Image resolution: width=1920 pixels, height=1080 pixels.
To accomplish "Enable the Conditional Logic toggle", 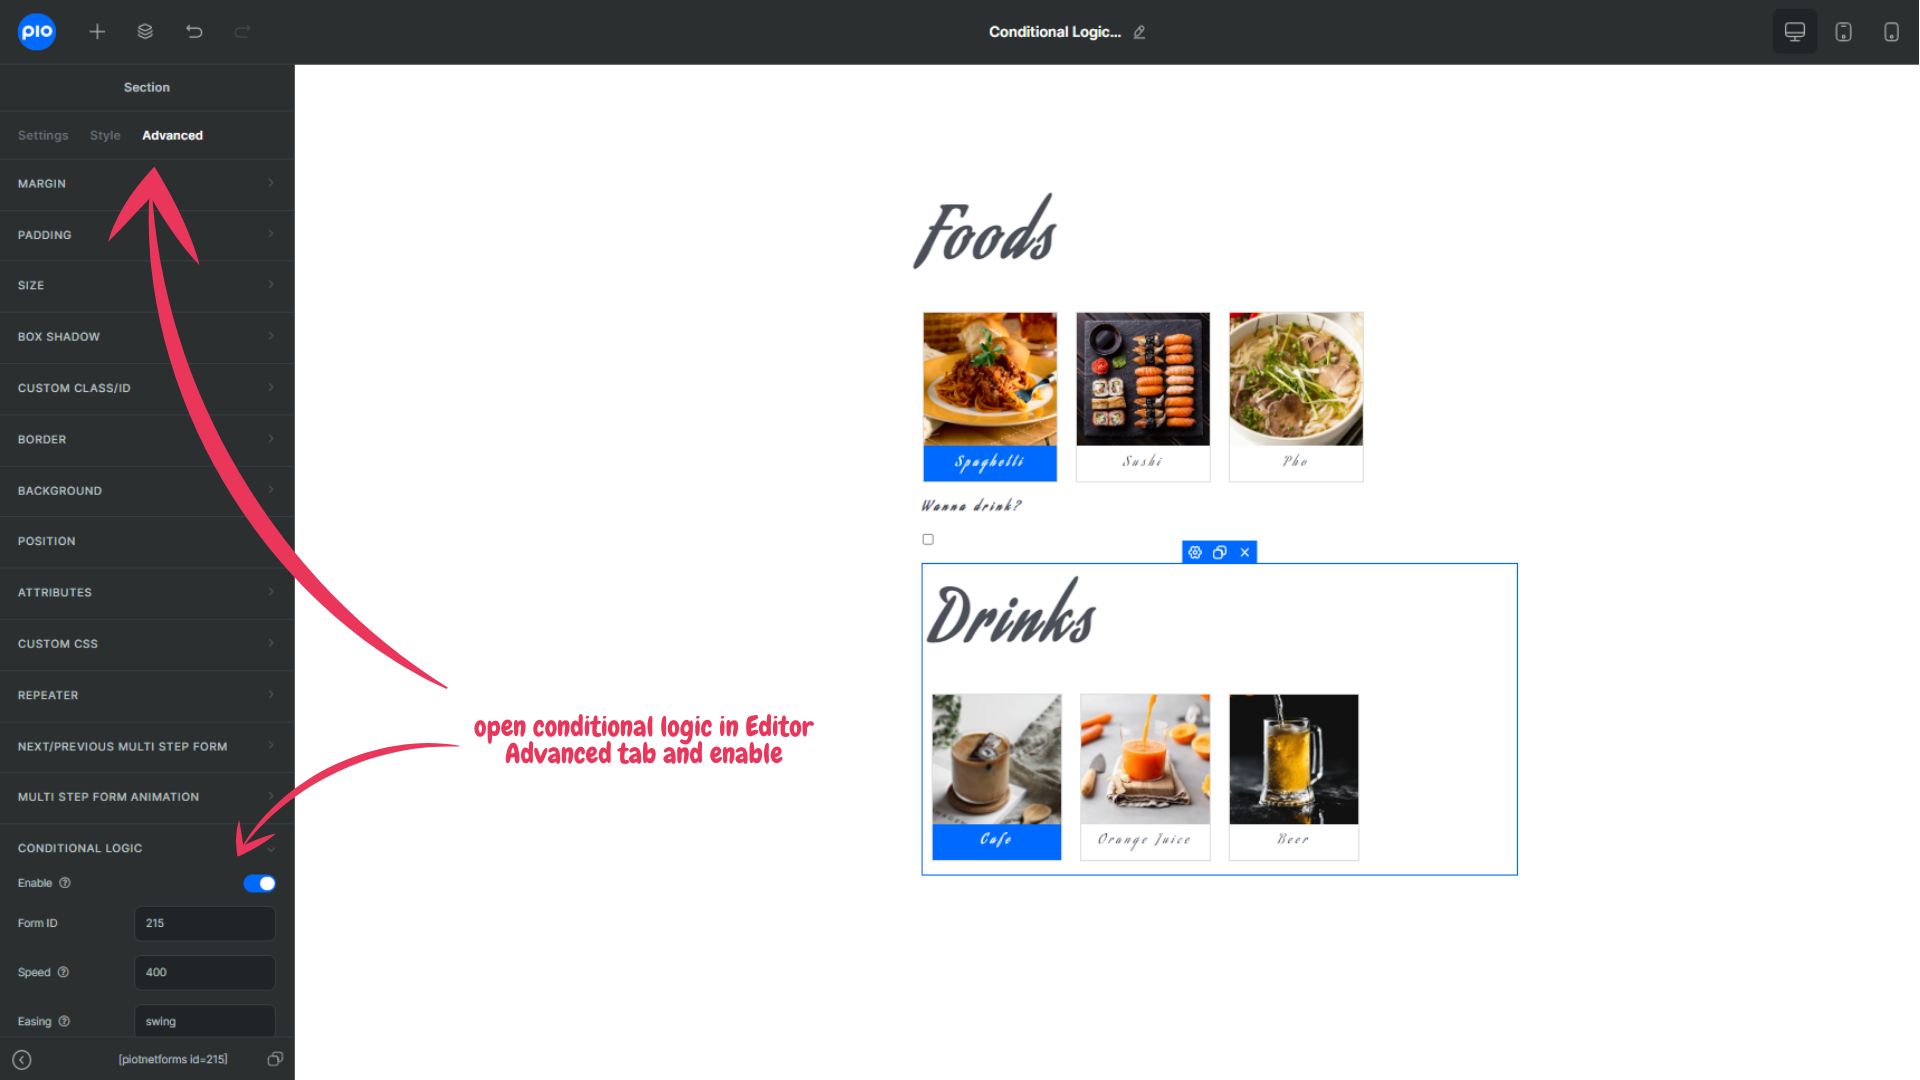I will coord(260,884).
